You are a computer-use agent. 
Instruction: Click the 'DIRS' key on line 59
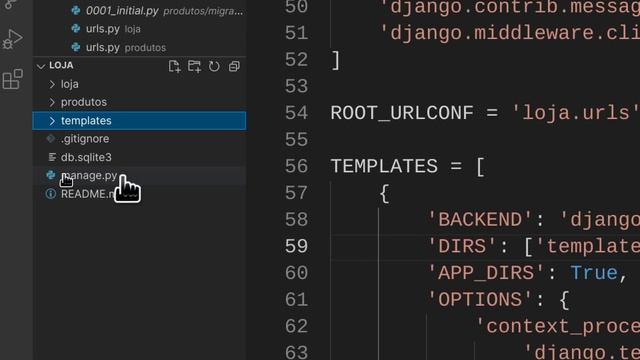[x=461, y=247]
